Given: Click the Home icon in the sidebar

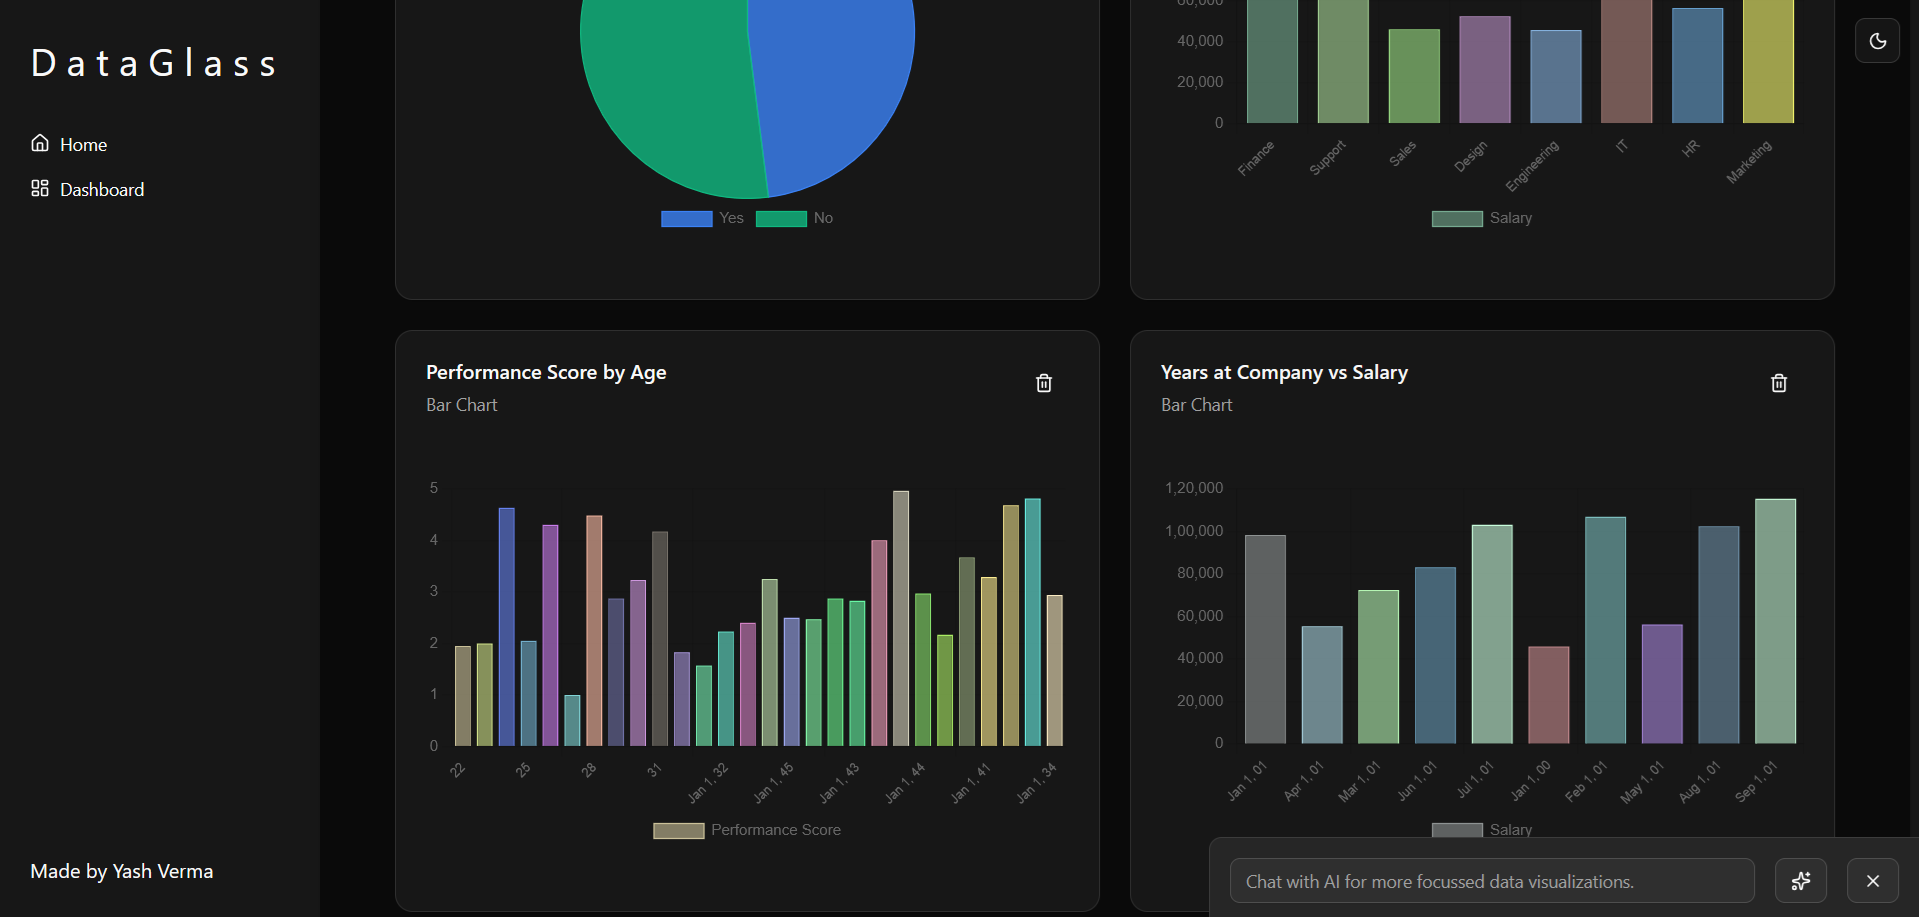Looking at the screenshot, I should coord(40,143).
